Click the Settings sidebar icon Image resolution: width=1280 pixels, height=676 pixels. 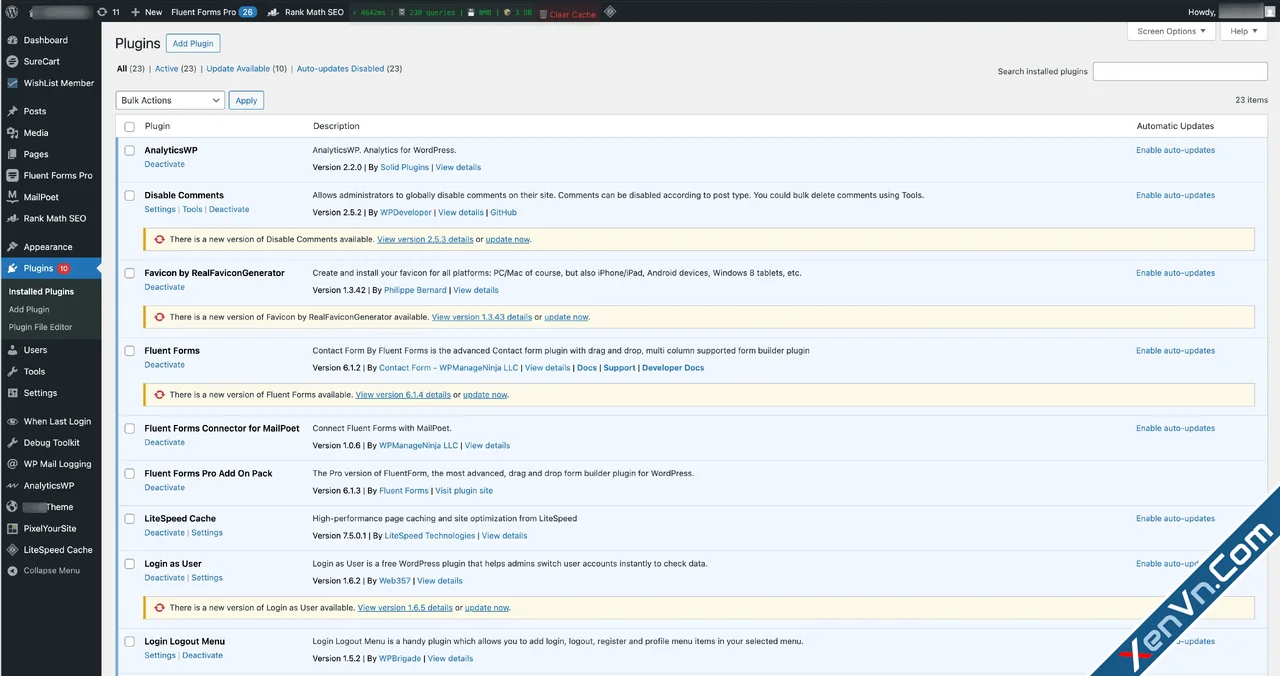coord(12,393)
